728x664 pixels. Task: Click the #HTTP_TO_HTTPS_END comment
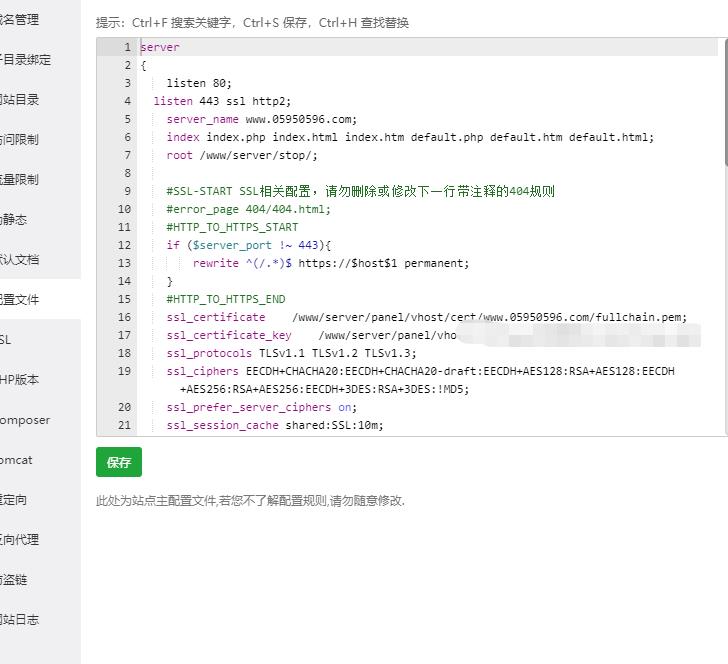tap(226, 299)
